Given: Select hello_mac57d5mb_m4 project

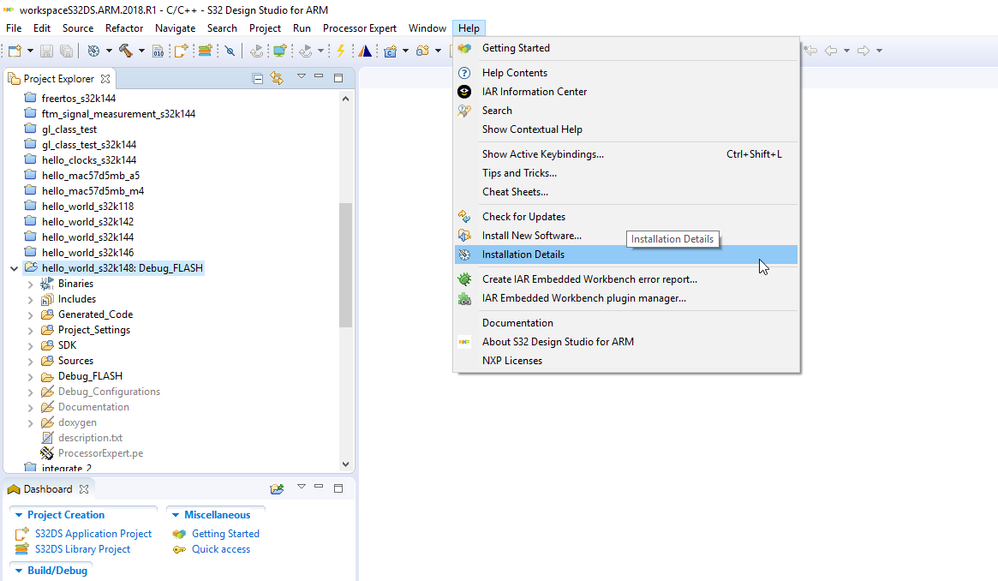Looking at the screenshot, I should click(x=92, y=191).
